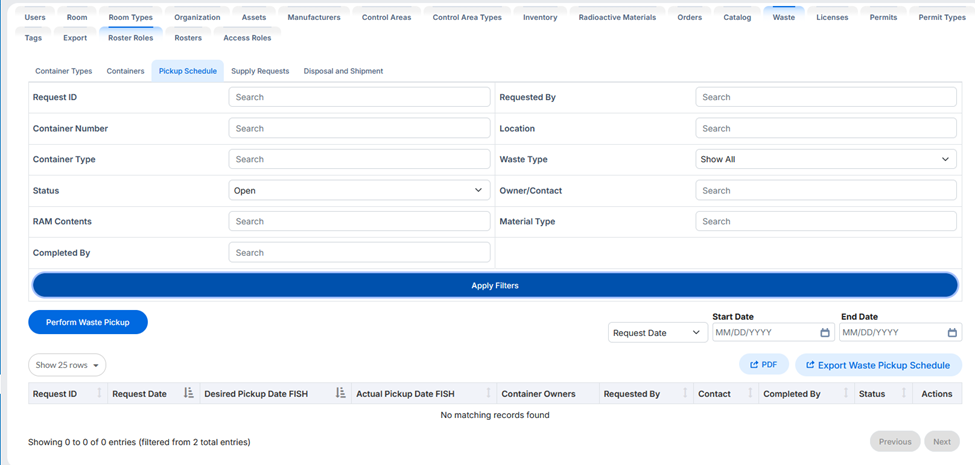
Task: Click Export Waste Pickup Schedule button
Action: 878,365
